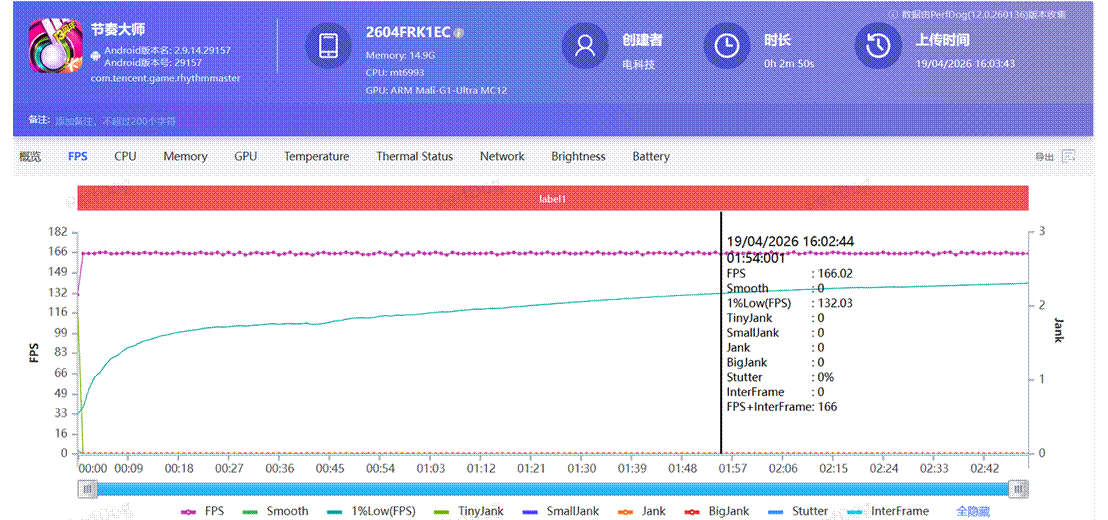This screenshot has width=1108, height=520.
Task: Click the red label1 bar
Action: coord(553,199)
